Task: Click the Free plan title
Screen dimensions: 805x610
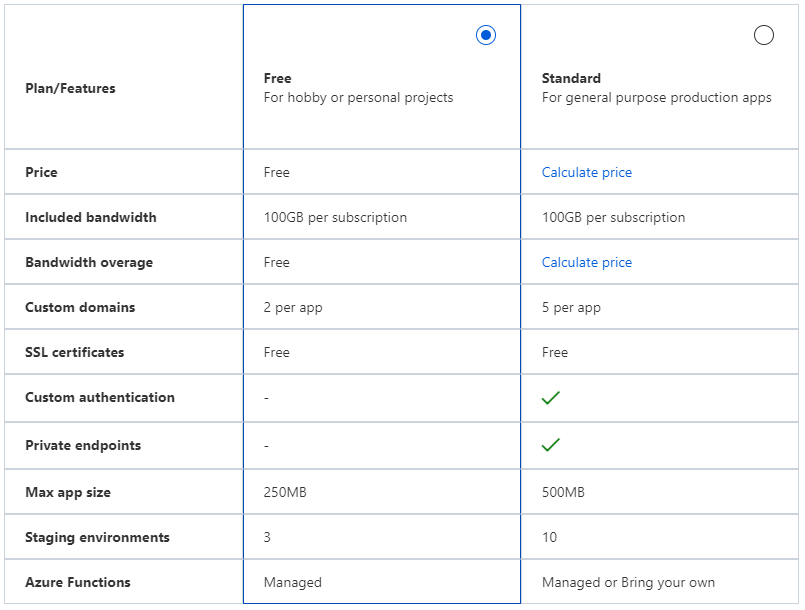Action: pos(277,78)
